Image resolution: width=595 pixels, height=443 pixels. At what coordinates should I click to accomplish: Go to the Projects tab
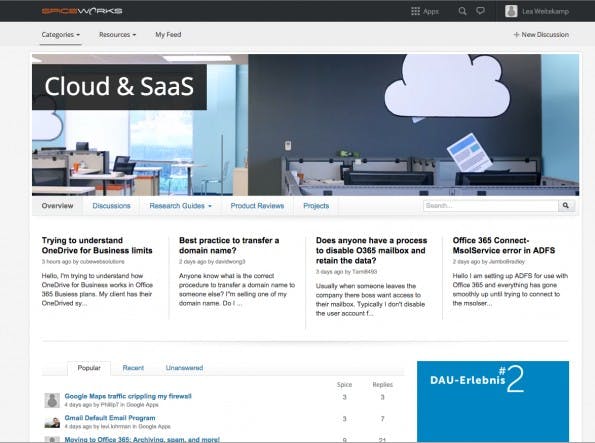point(316,206)
